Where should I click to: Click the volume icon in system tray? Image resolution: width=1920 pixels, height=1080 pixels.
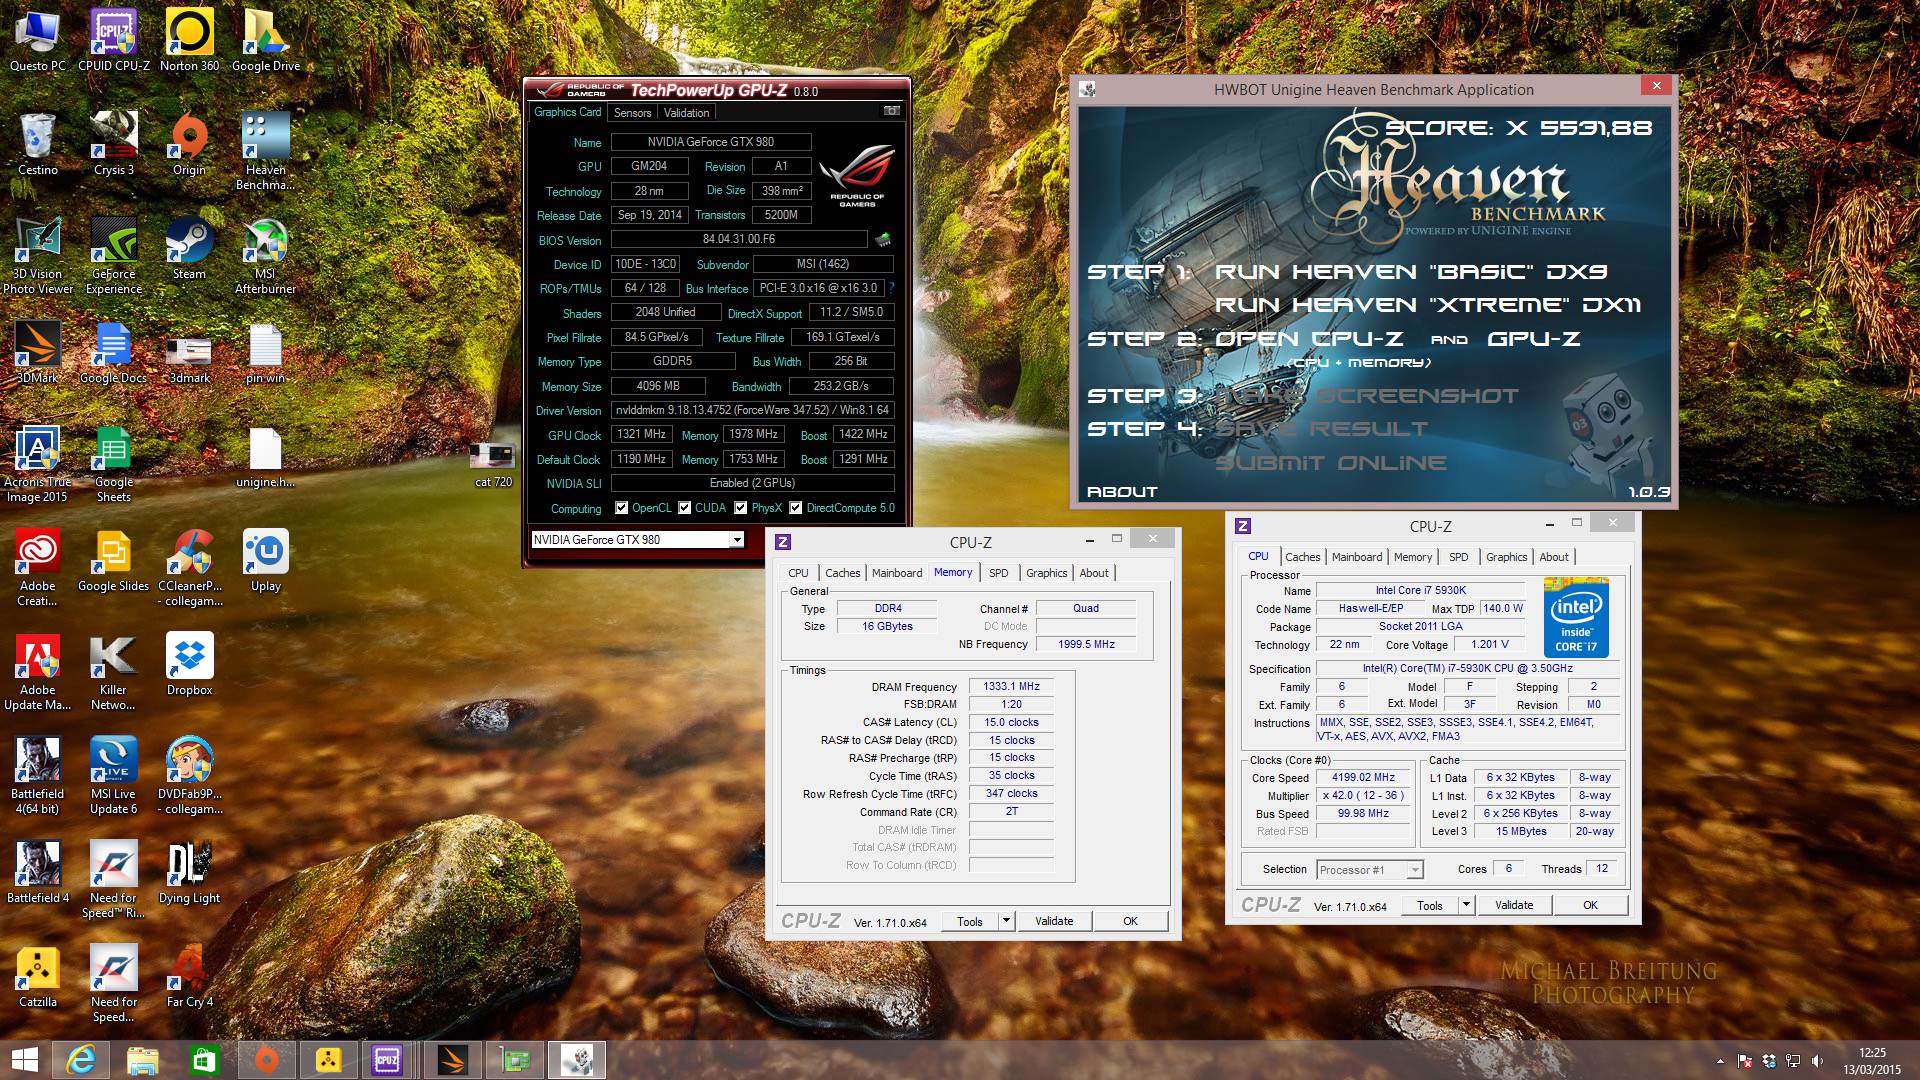coord(1818,1061)
